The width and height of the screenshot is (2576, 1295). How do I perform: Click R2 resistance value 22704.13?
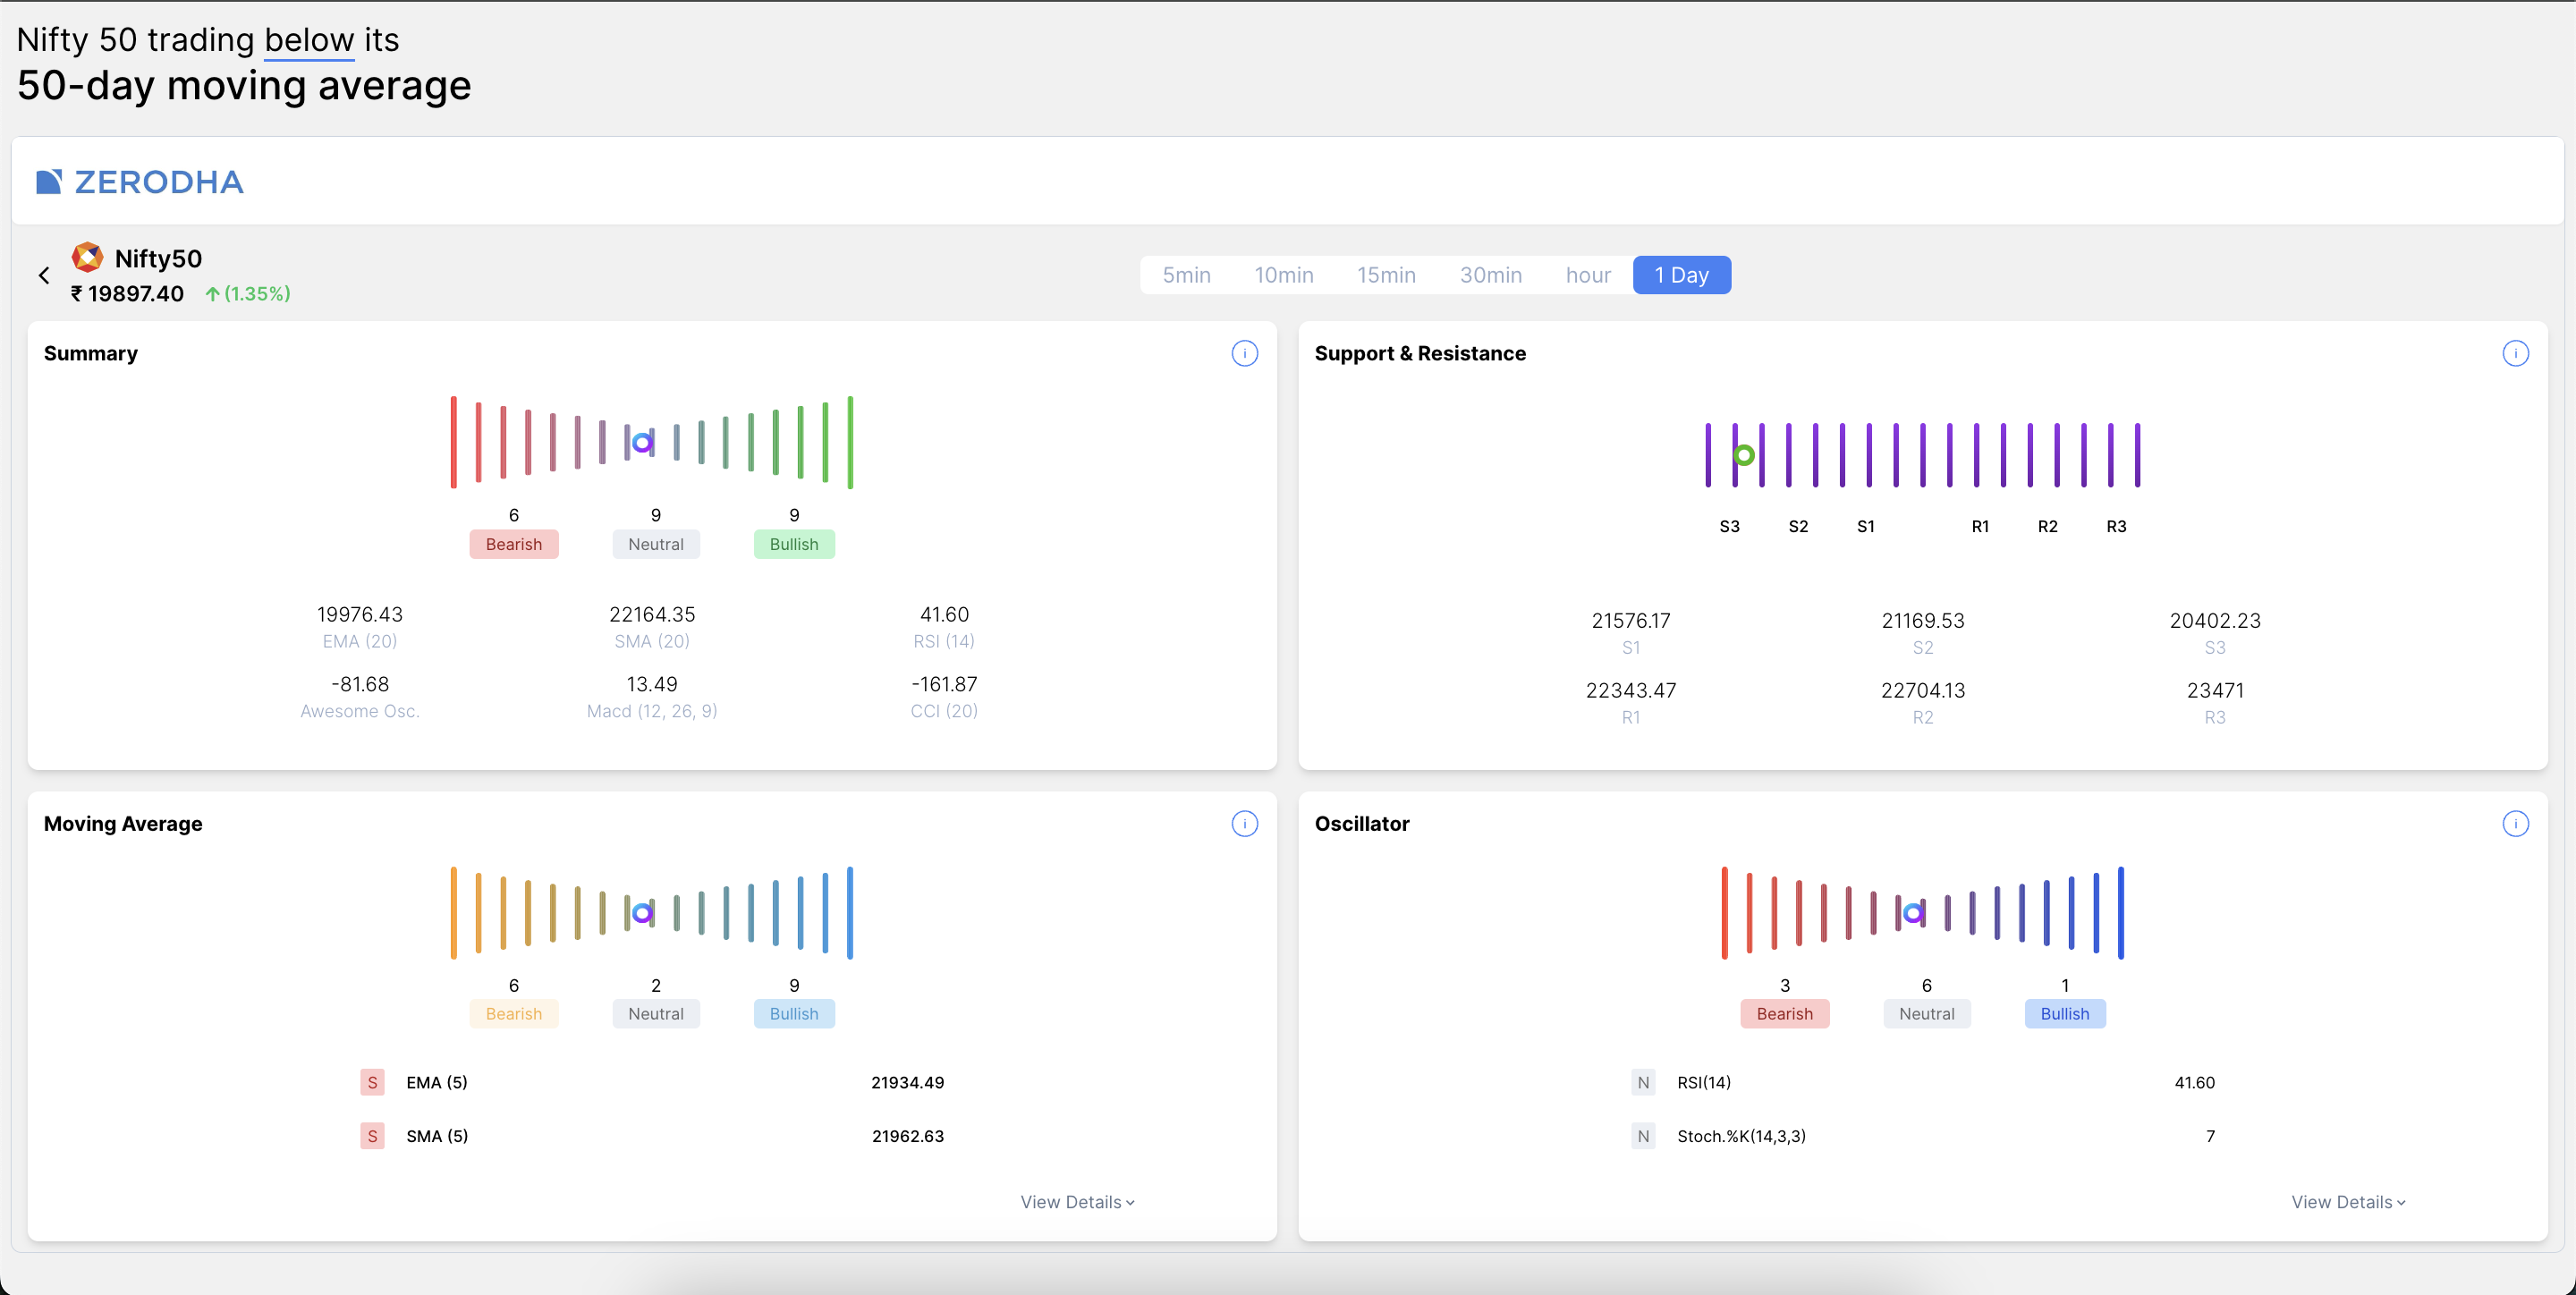1923,690
